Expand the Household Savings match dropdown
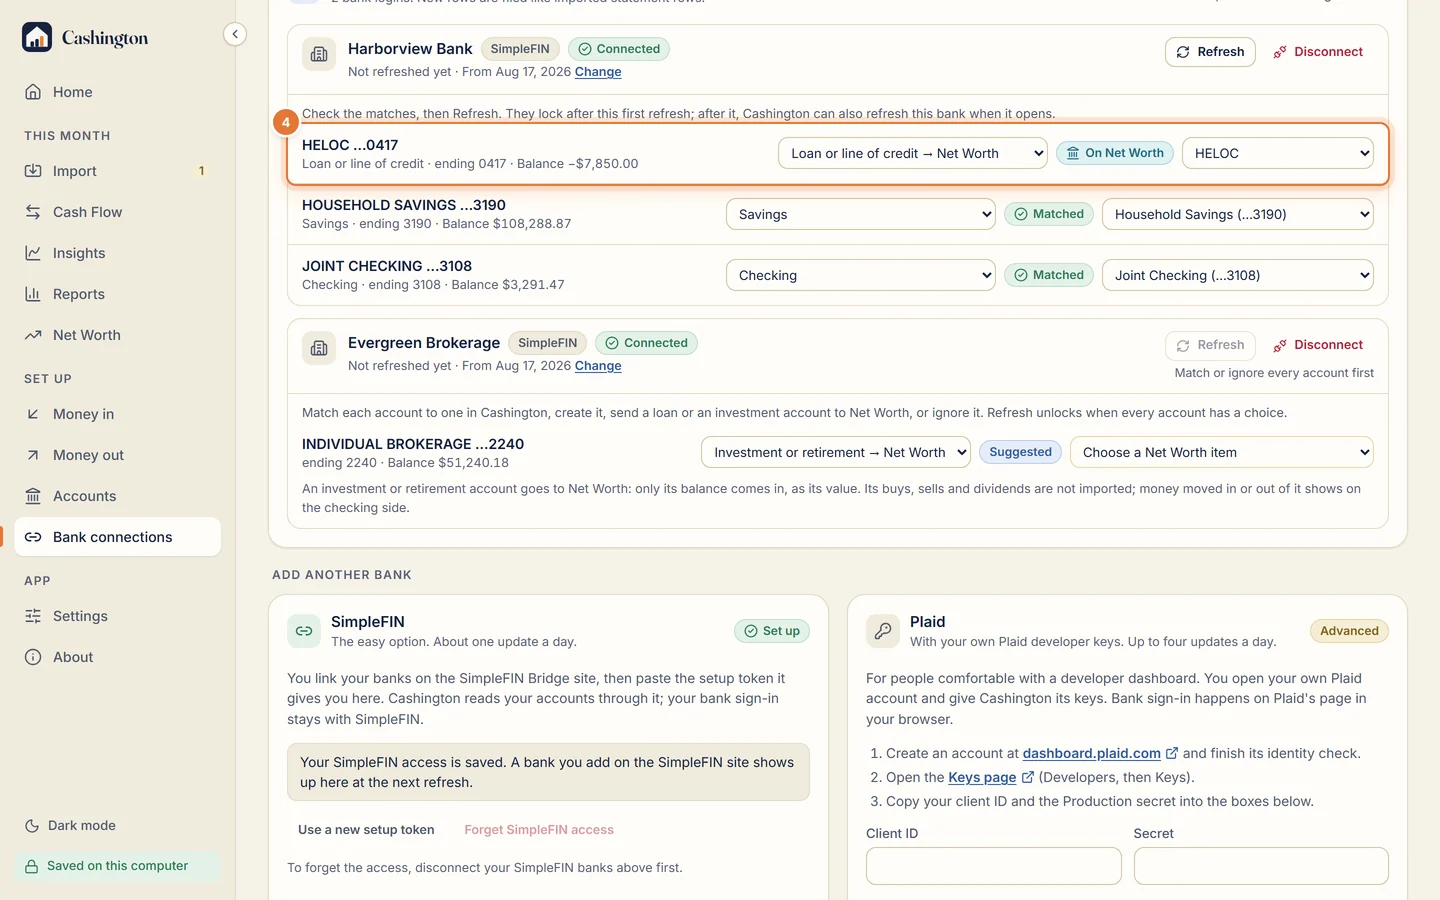1440x900 pixels. [1238, 214]
